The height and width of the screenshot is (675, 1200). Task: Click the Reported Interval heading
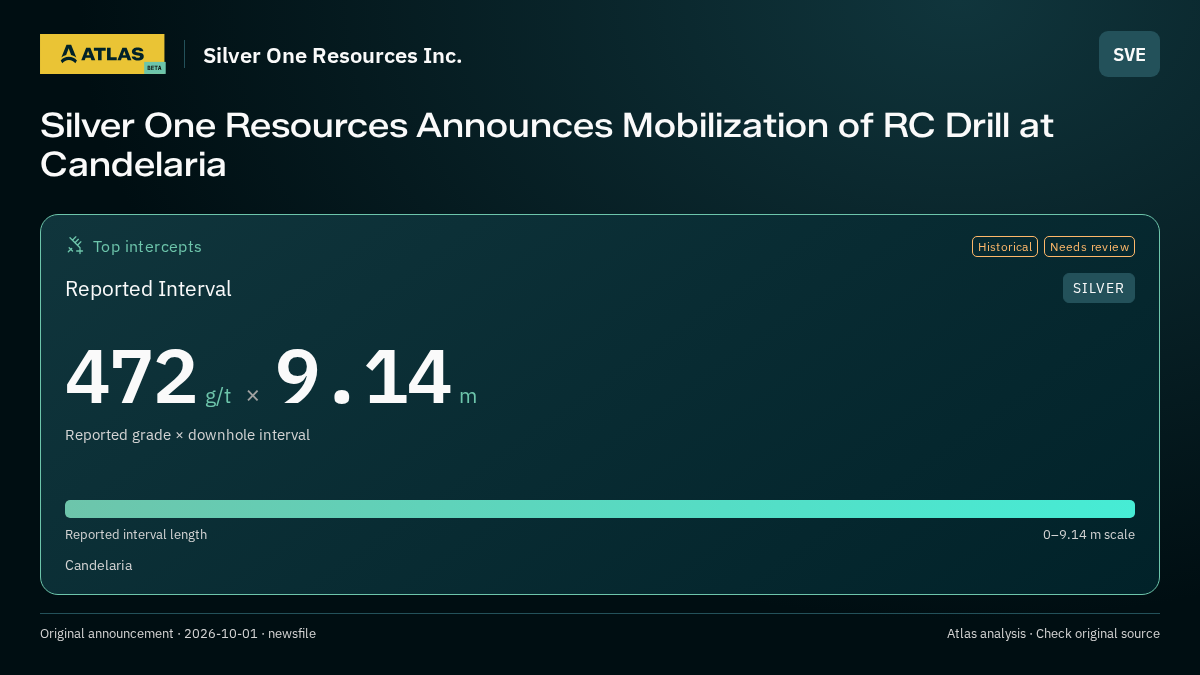point(148,289)
